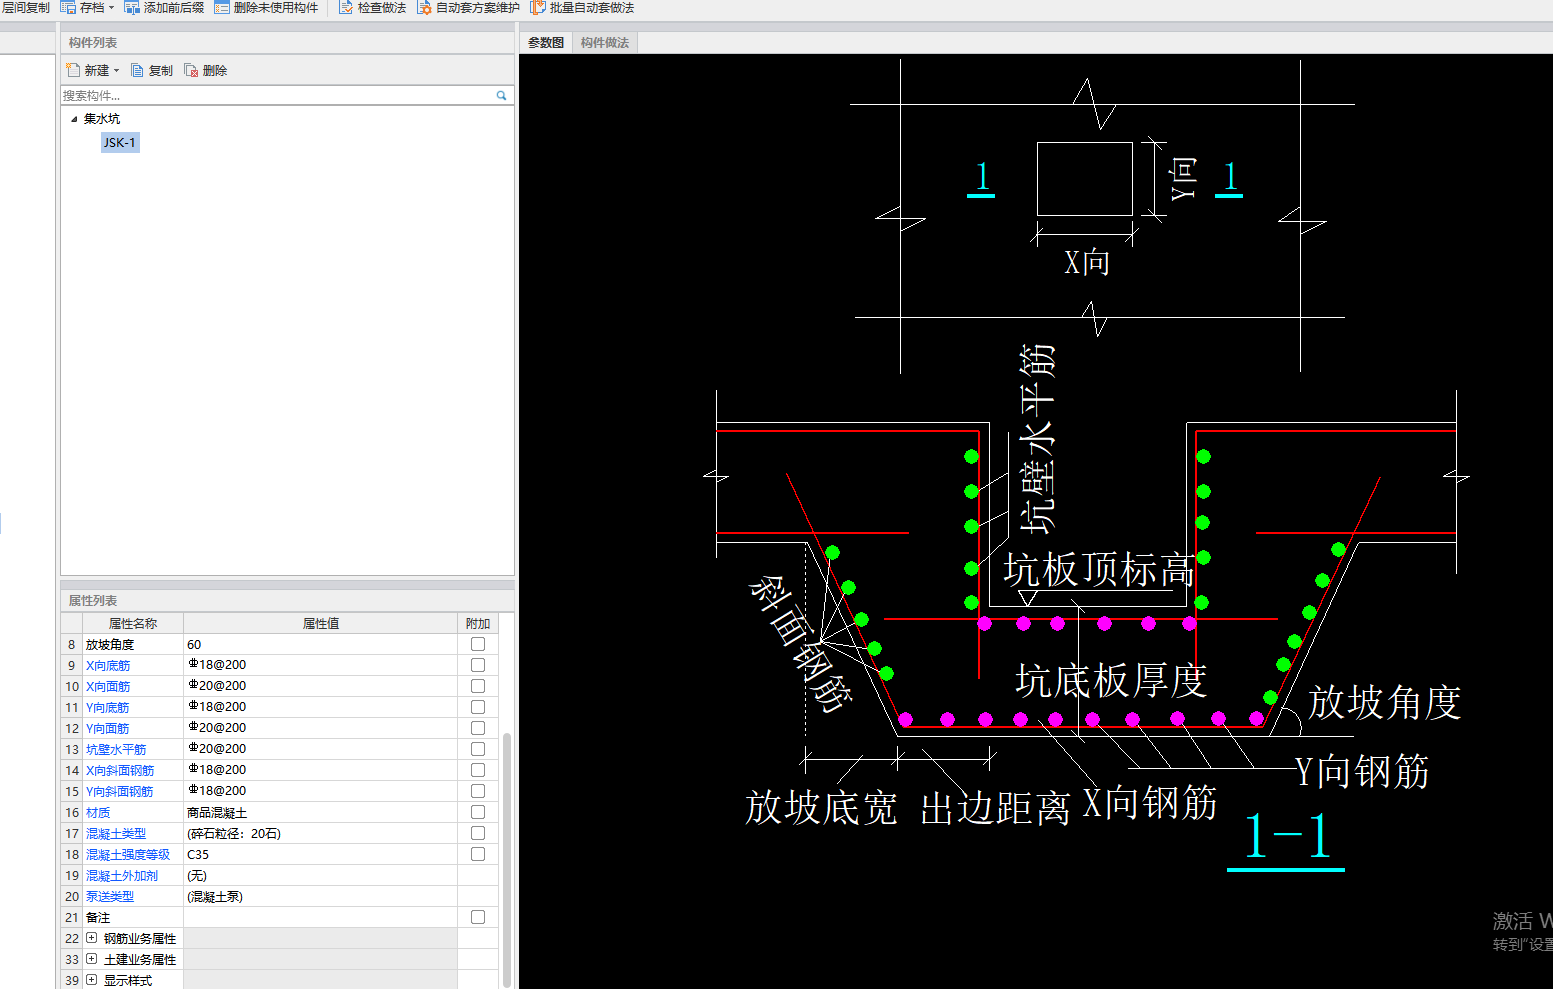1553x989 pixels.
Task: Toggle 附加 checkbox for X向面筋
Action: pos(478,687)
